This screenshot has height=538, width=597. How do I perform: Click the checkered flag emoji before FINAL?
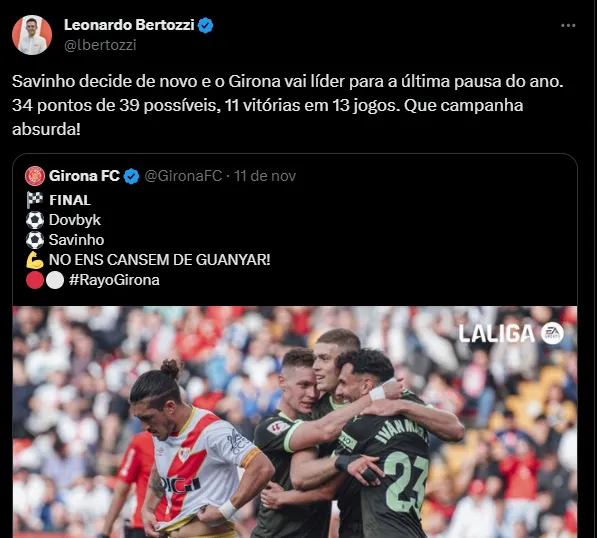click(x=35, y=200)
